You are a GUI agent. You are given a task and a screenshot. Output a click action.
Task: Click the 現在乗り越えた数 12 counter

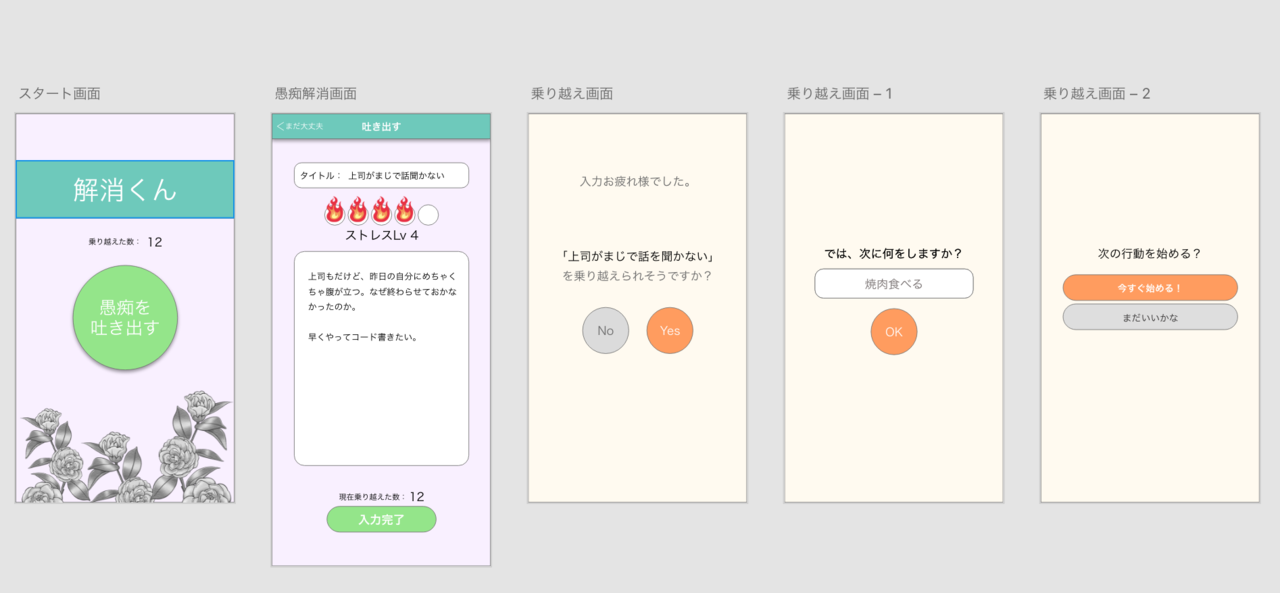(381, 496)
